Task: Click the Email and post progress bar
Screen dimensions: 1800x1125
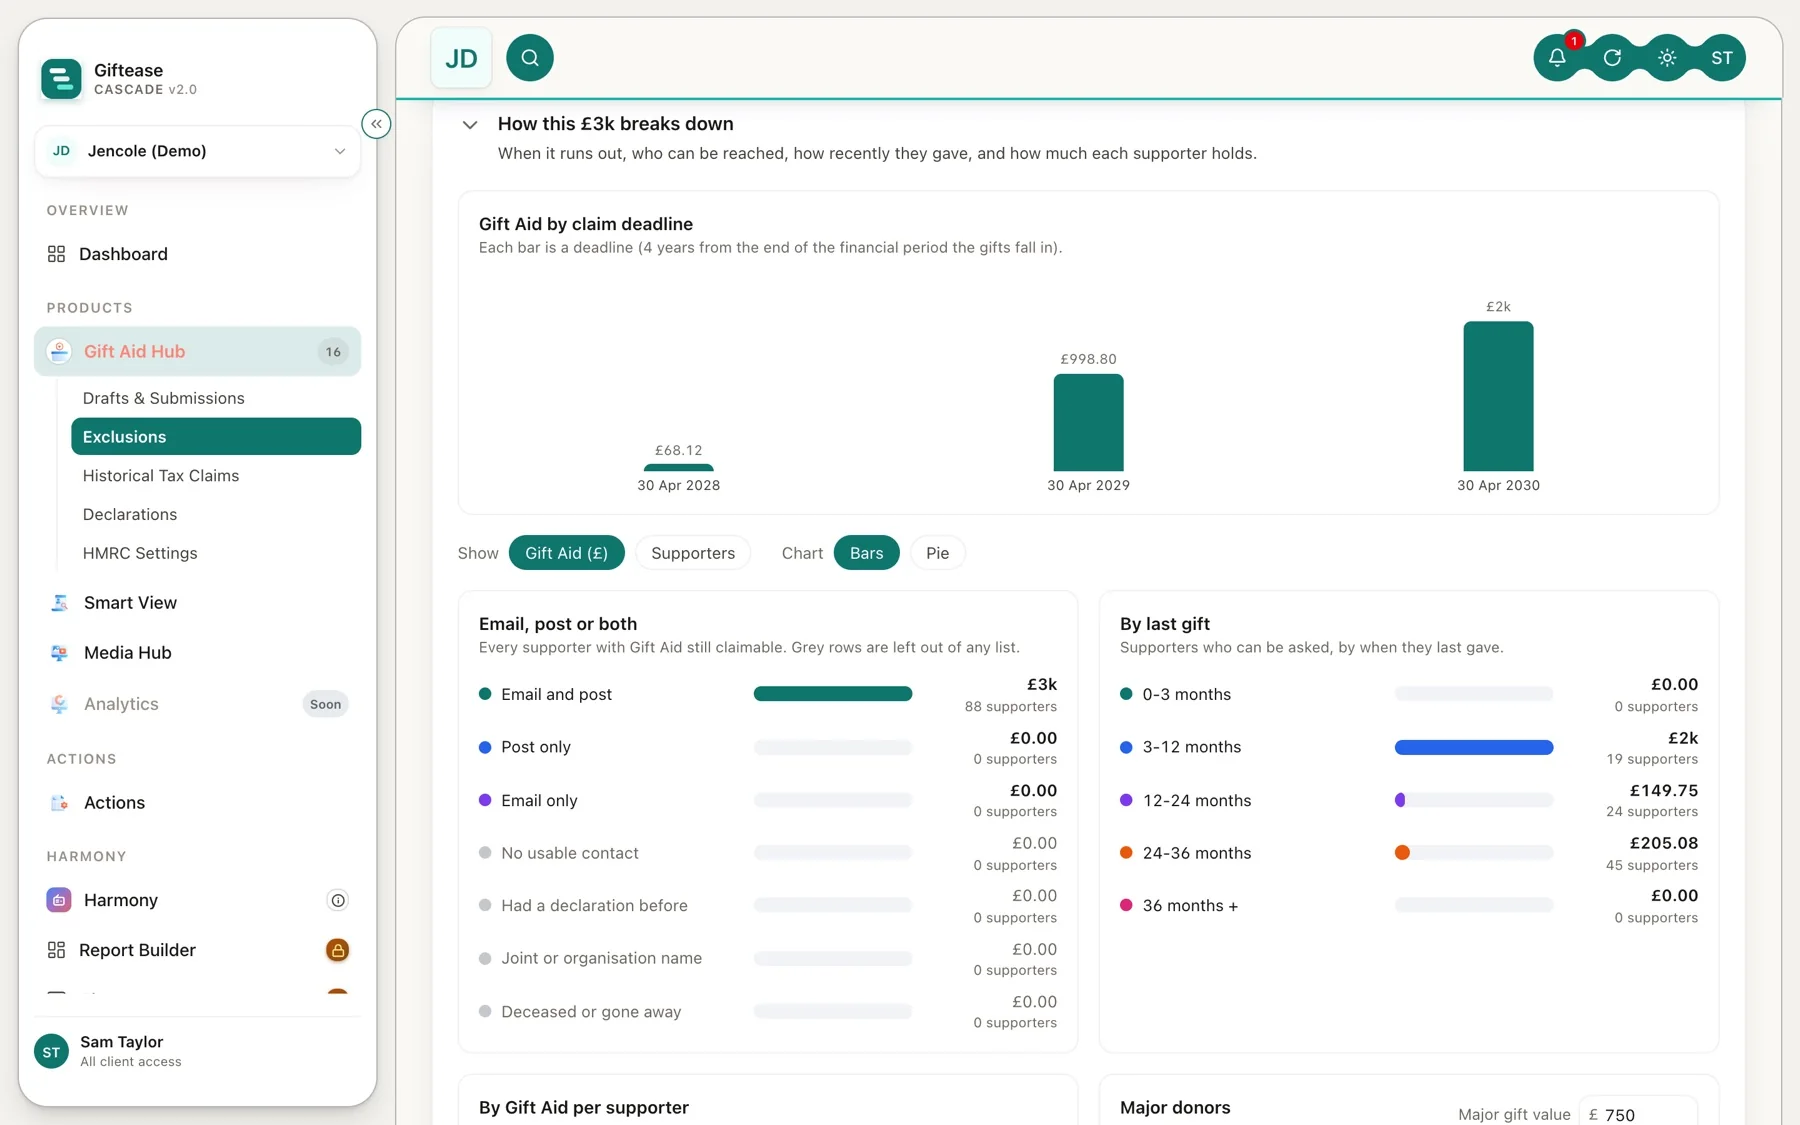Action: pos(833,694)
